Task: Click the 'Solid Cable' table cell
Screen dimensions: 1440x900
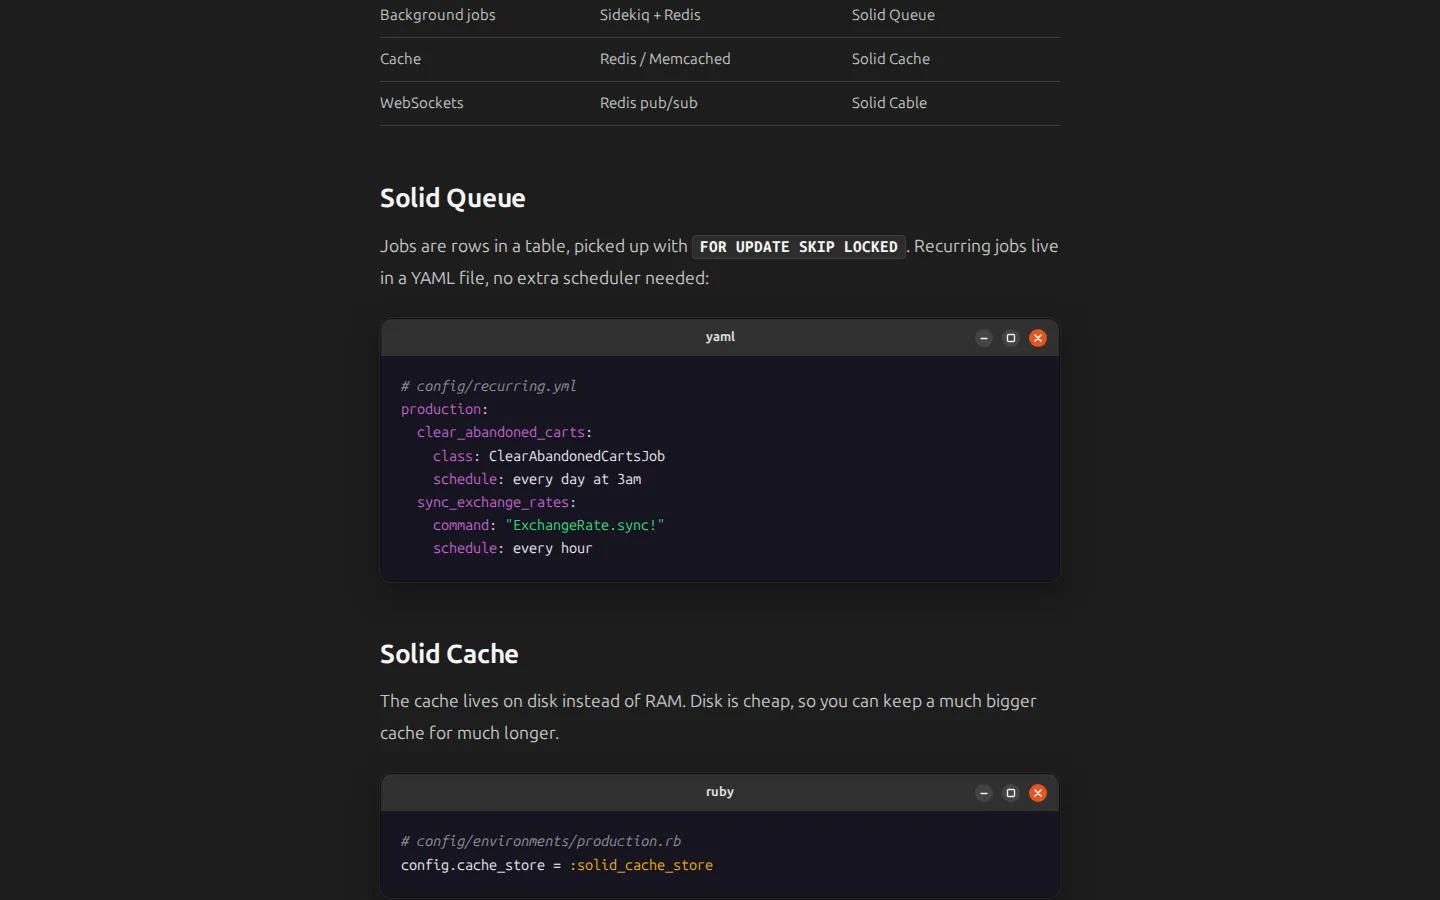Action: 889,103
